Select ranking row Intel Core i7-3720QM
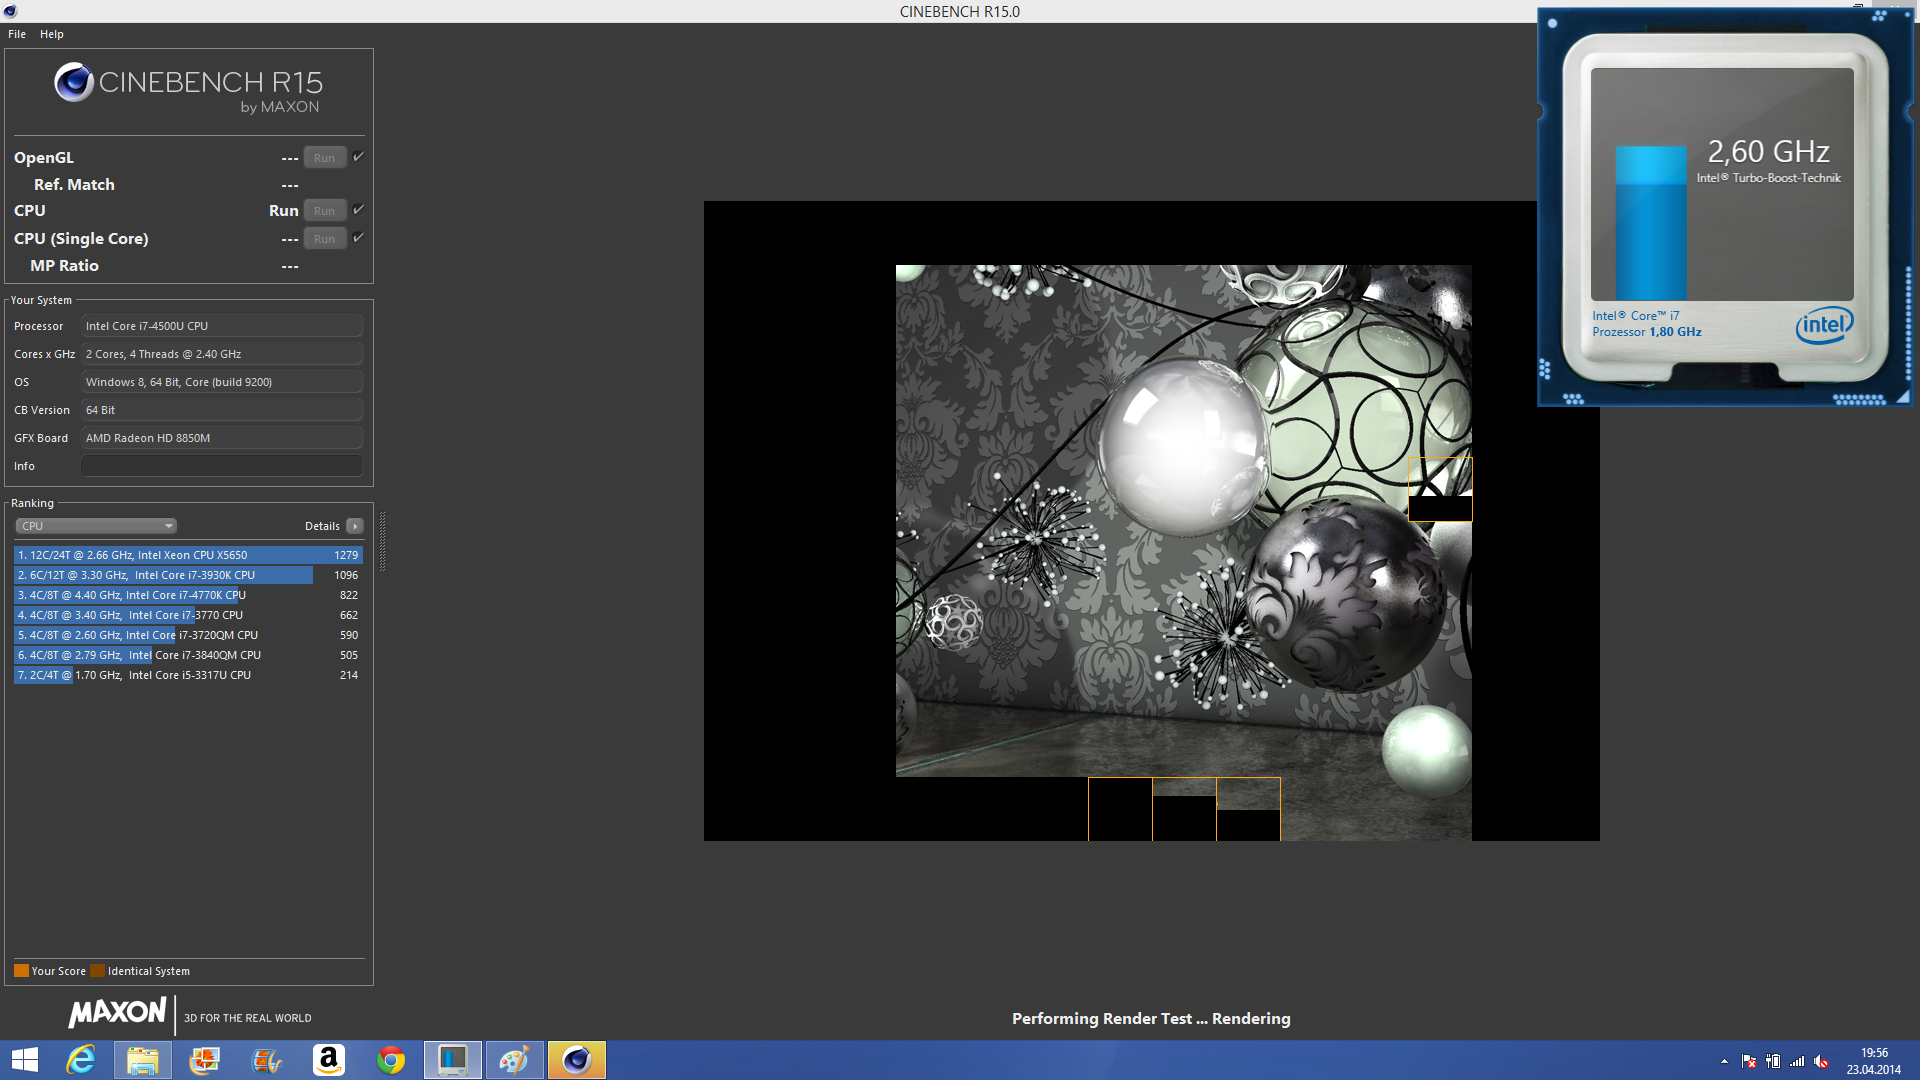This screenshot has height=1080, width=1920. coord(188,635)
